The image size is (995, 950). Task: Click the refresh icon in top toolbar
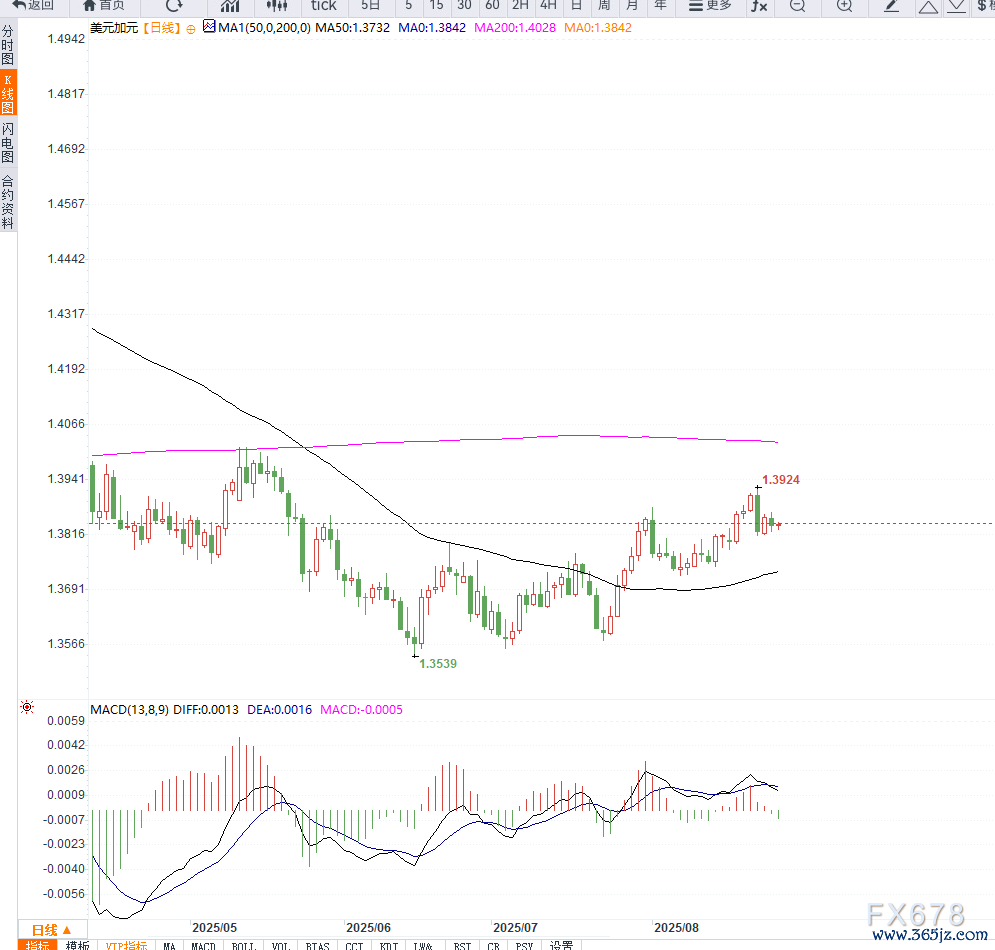pyautogui.click(x=174, y=5)
